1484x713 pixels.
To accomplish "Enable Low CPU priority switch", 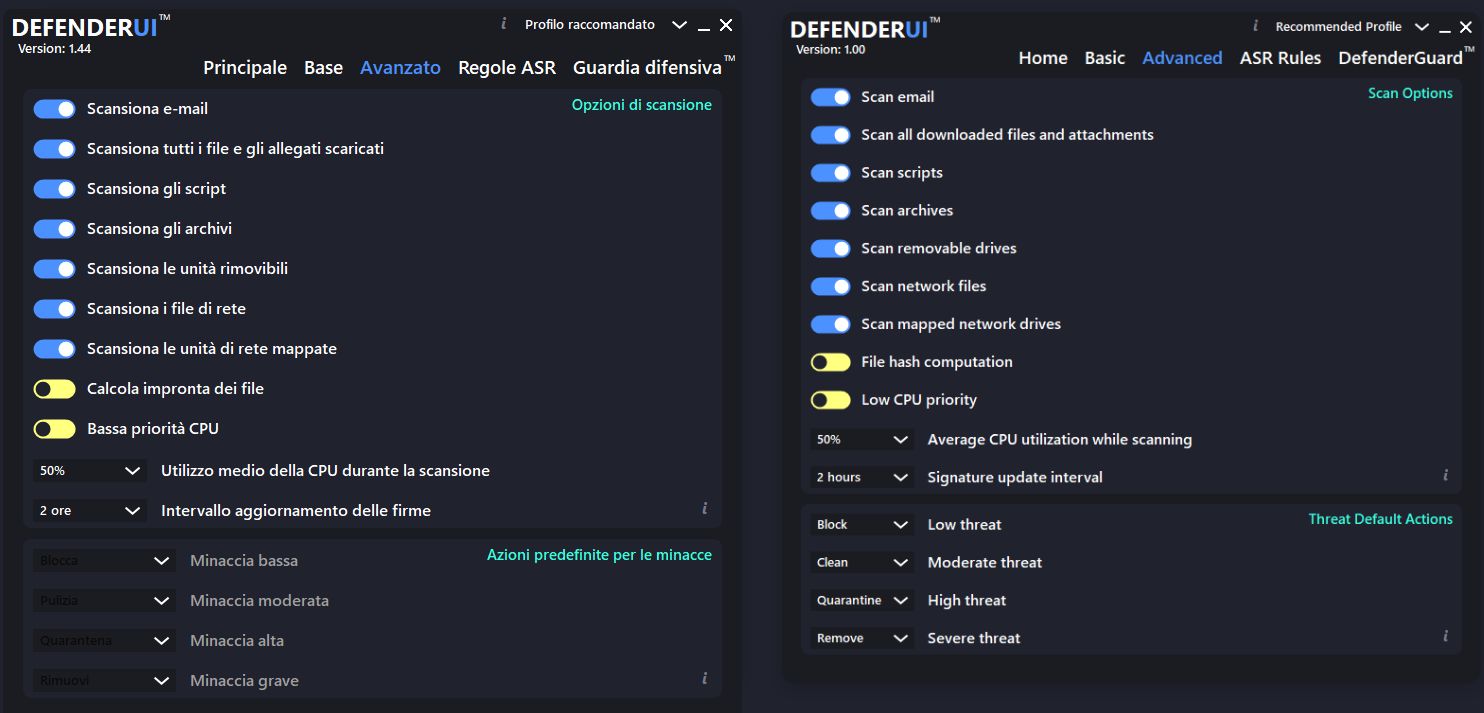I will [830, 400].
